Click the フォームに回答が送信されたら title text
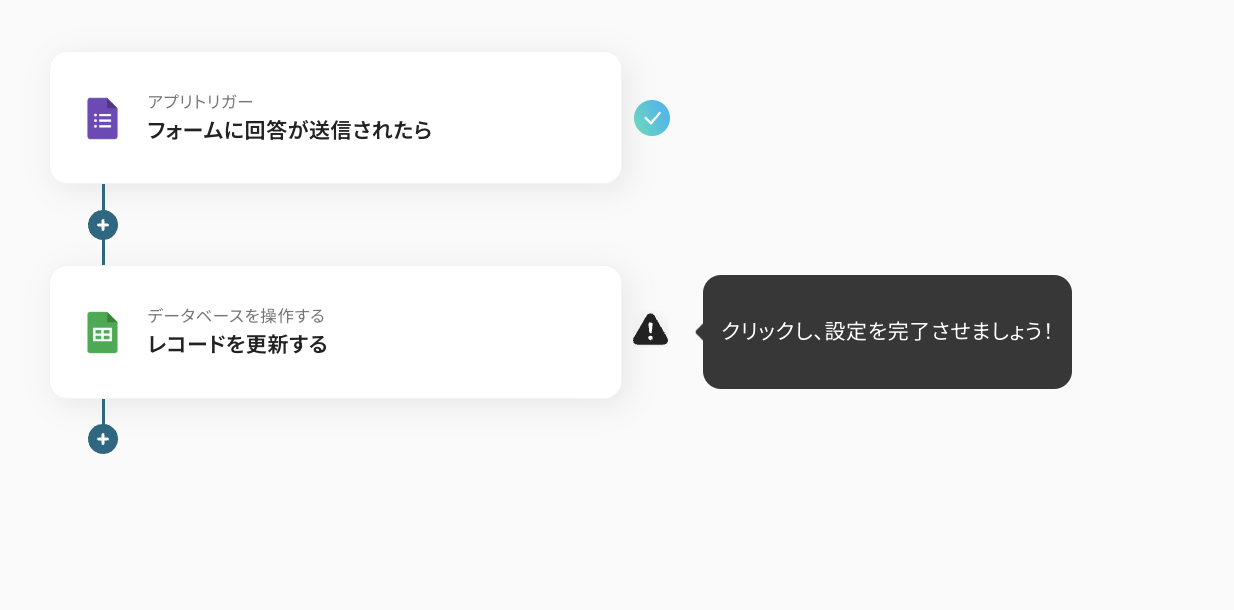This screenshot has height=610, width=1234. pyautogui.click(x=289, y=130)
